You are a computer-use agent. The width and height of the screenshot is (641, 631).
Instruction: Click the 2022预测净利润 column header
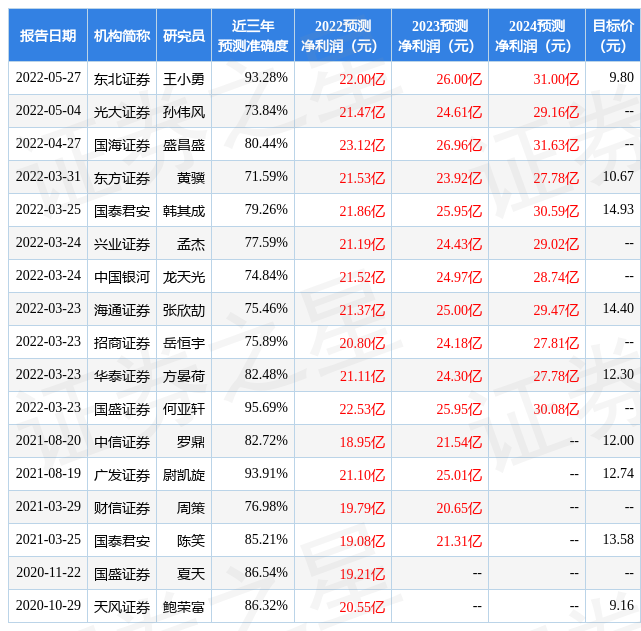pos(343,36)
